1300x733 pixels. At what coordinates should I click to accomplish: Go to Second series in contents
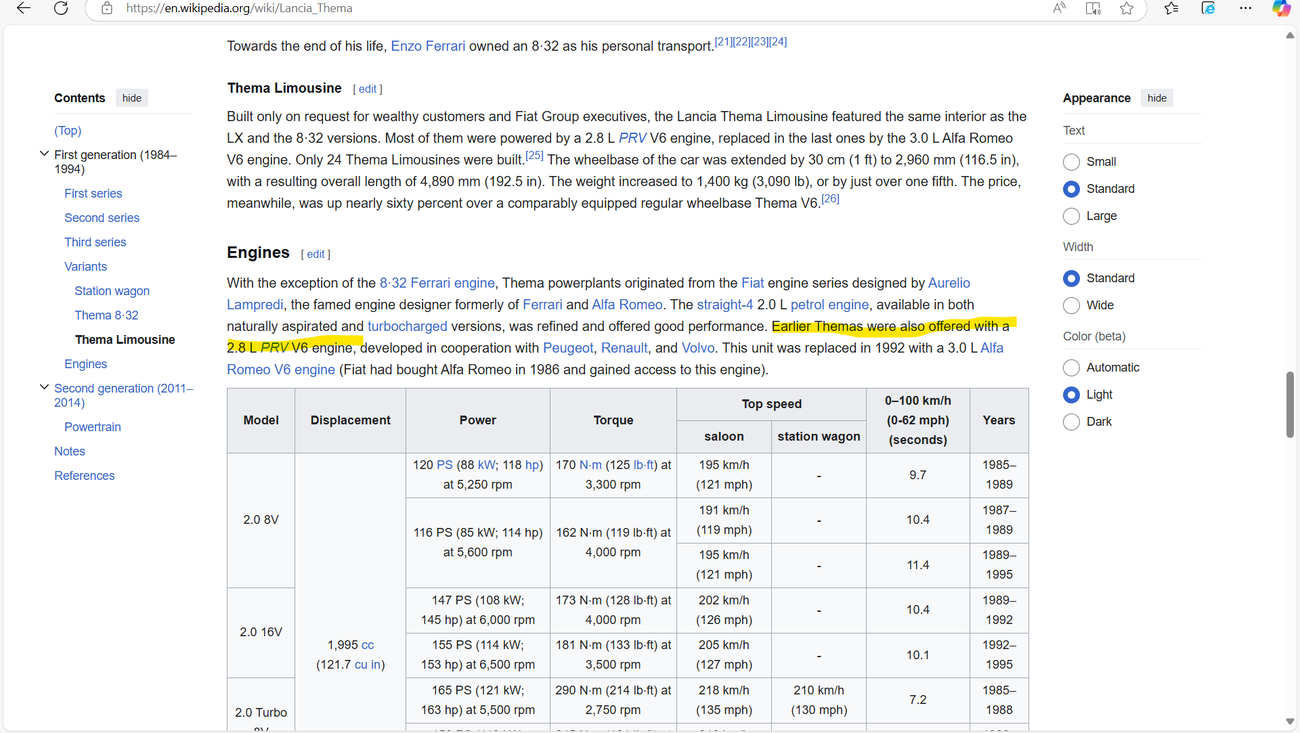102,218
